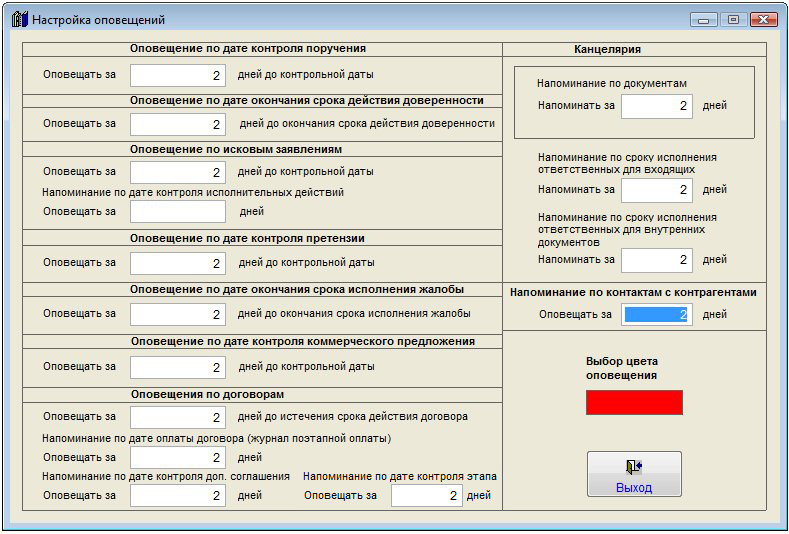
Task: Click highlighted field контактам с контрагентами
Action: click(x=657, y=315)
